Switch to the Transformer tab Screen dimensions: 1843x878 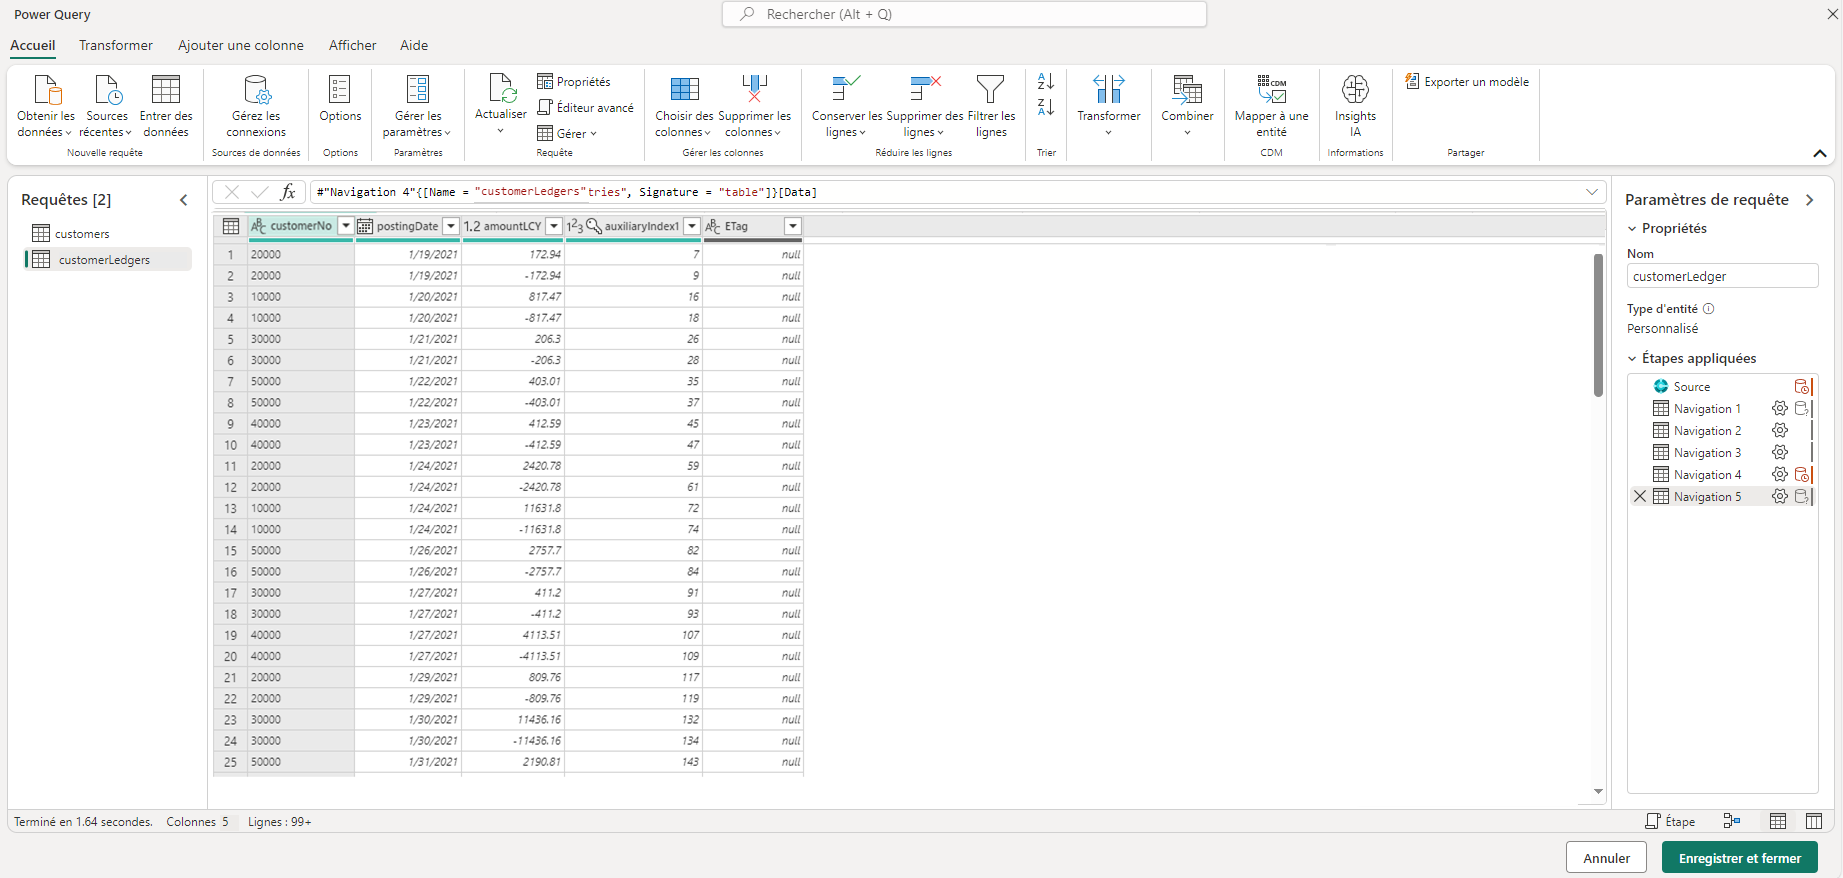coord(116,45)
